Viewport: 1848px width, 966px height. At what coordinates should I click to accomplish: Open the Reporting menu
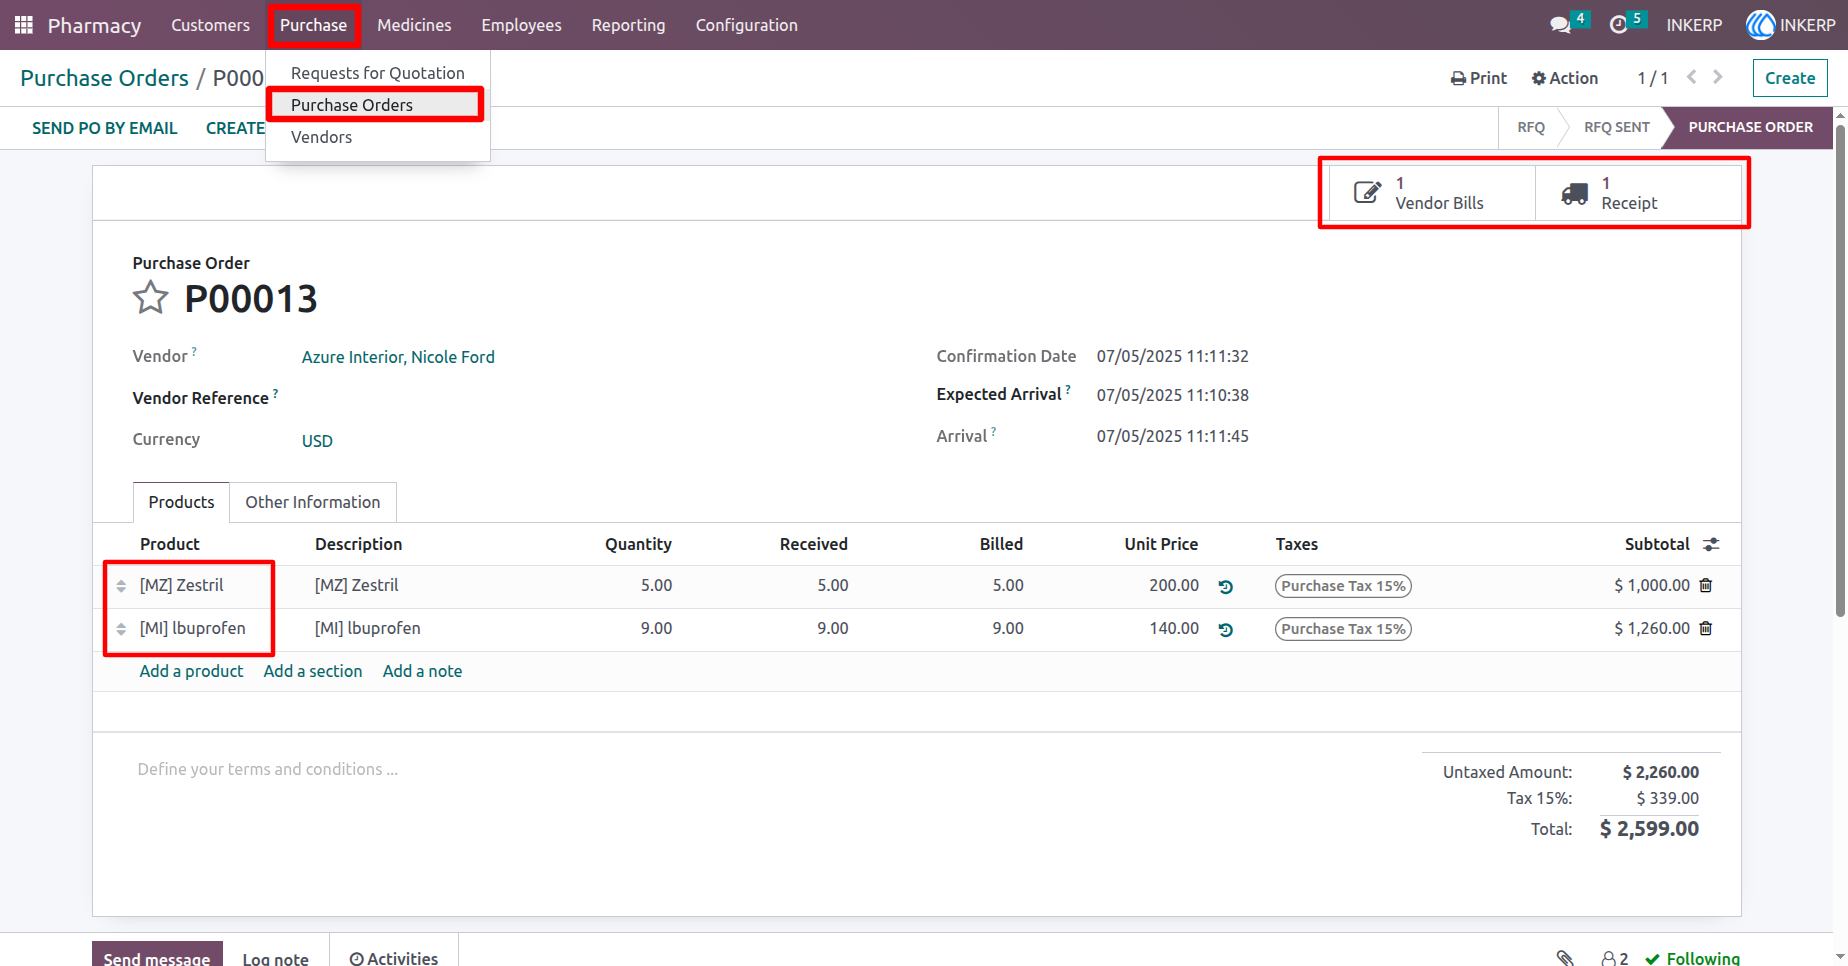(628, 25)
